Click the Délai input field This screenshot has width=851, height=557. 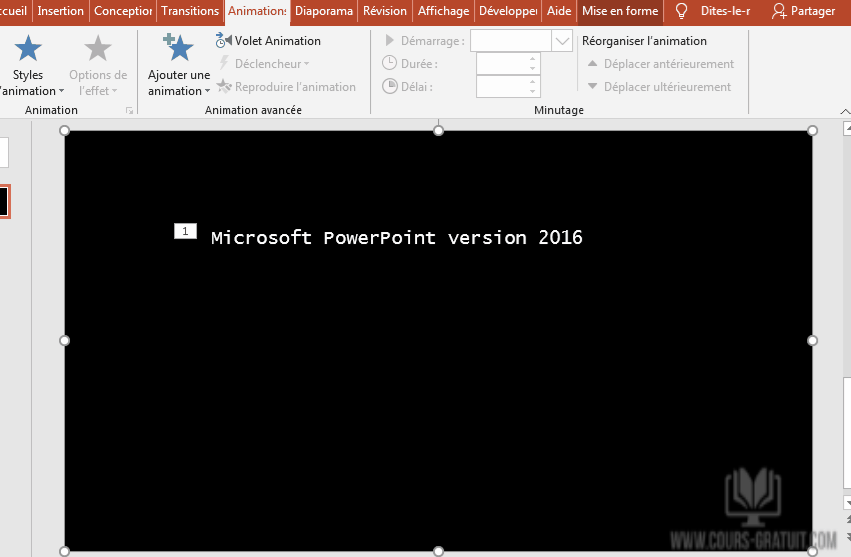501,87
